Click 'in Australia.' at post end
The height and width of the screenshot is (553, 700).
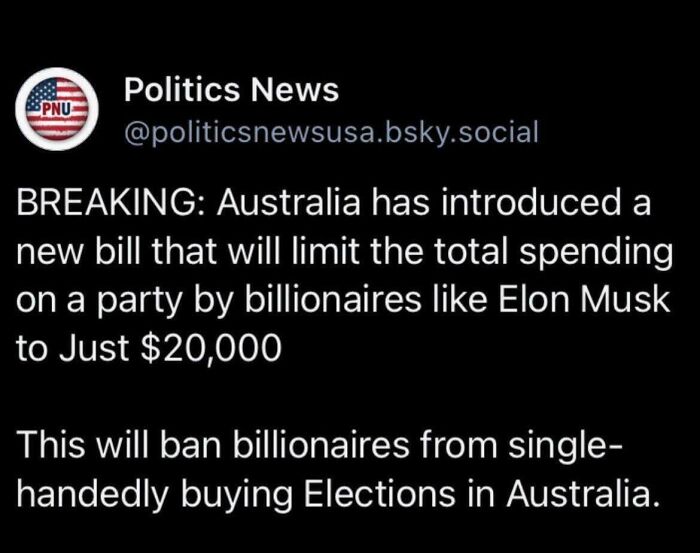tap(563, 494)
